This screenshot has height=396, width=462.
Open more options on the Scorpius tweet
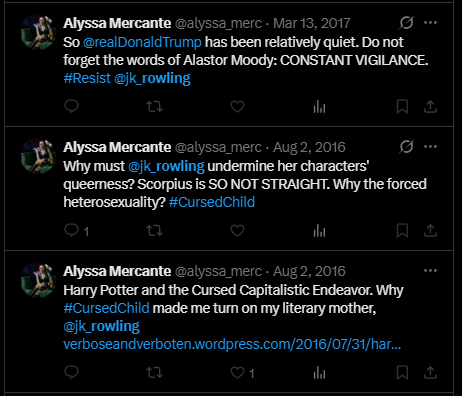click(430, 147)
